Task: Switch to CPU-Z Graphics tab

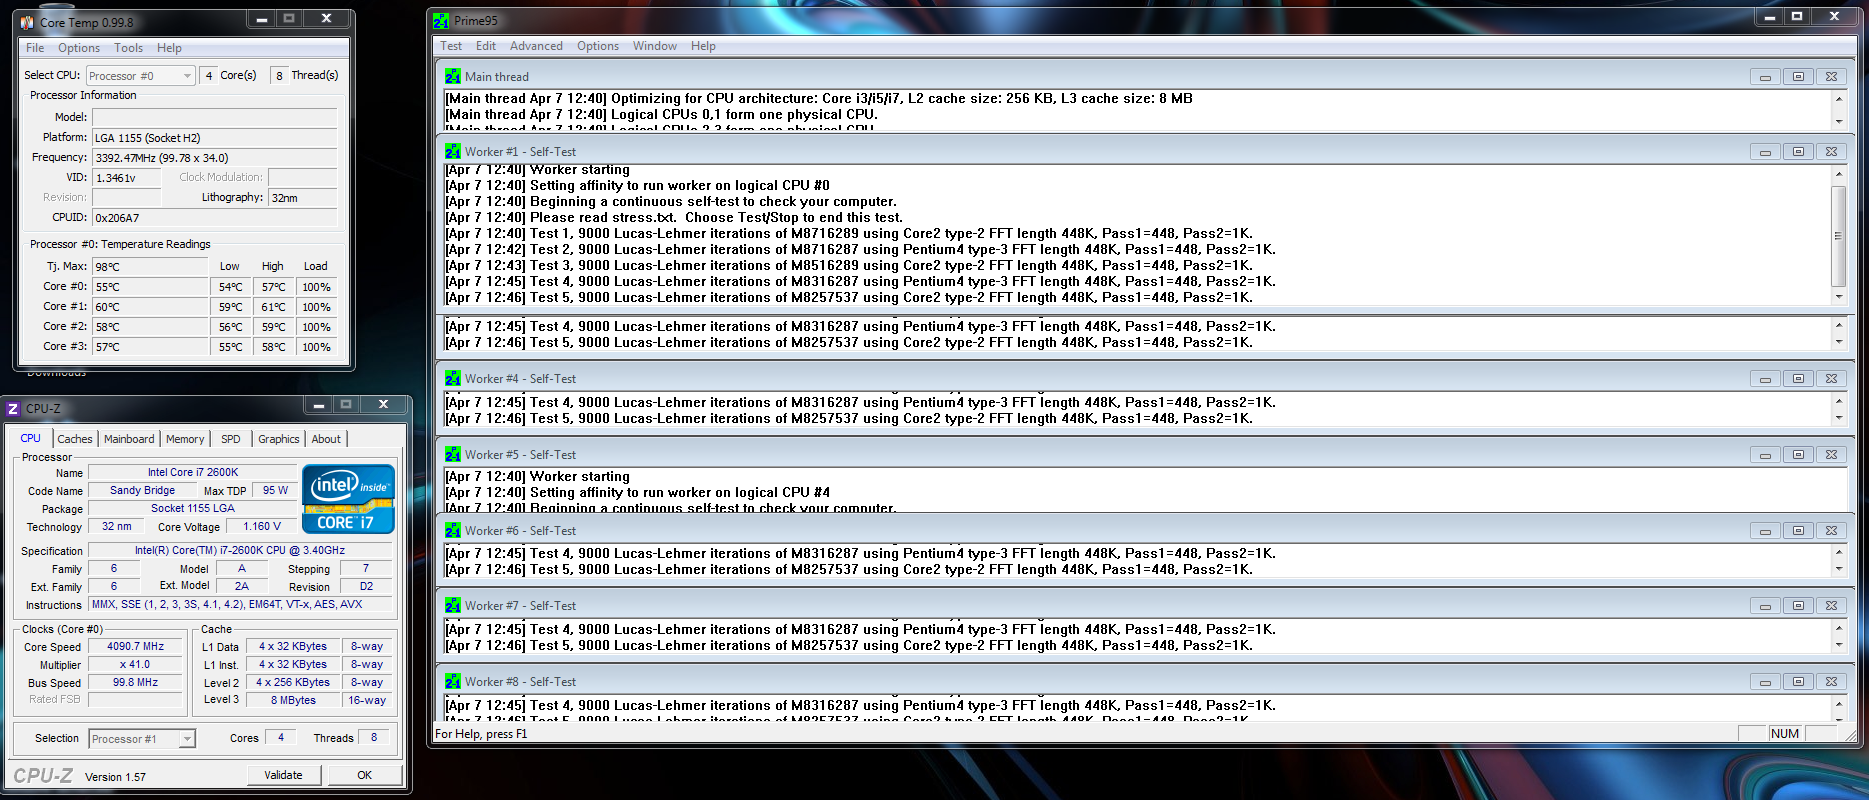Action: coord(278,439)
